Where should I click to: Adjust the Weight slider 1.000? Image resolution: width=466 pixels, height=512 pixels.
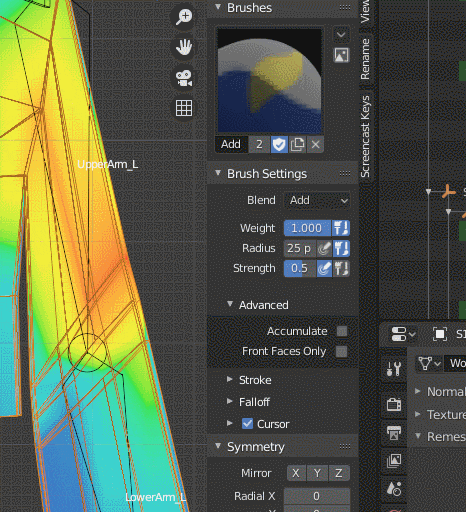coord(307,228)
